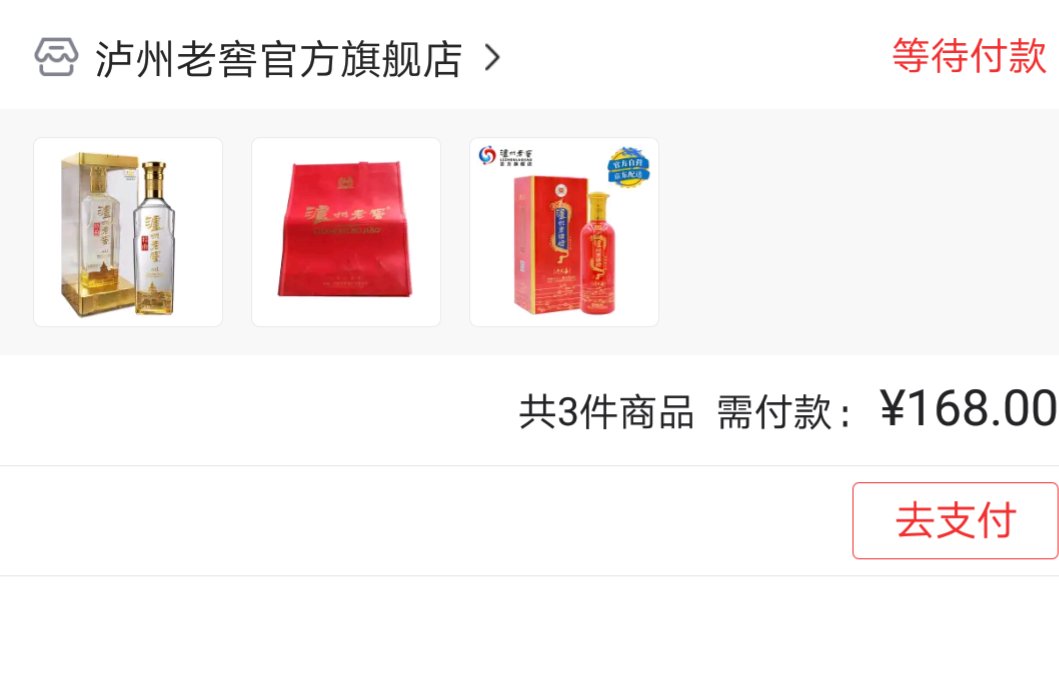Click the 共3件商品 item count

606,411
